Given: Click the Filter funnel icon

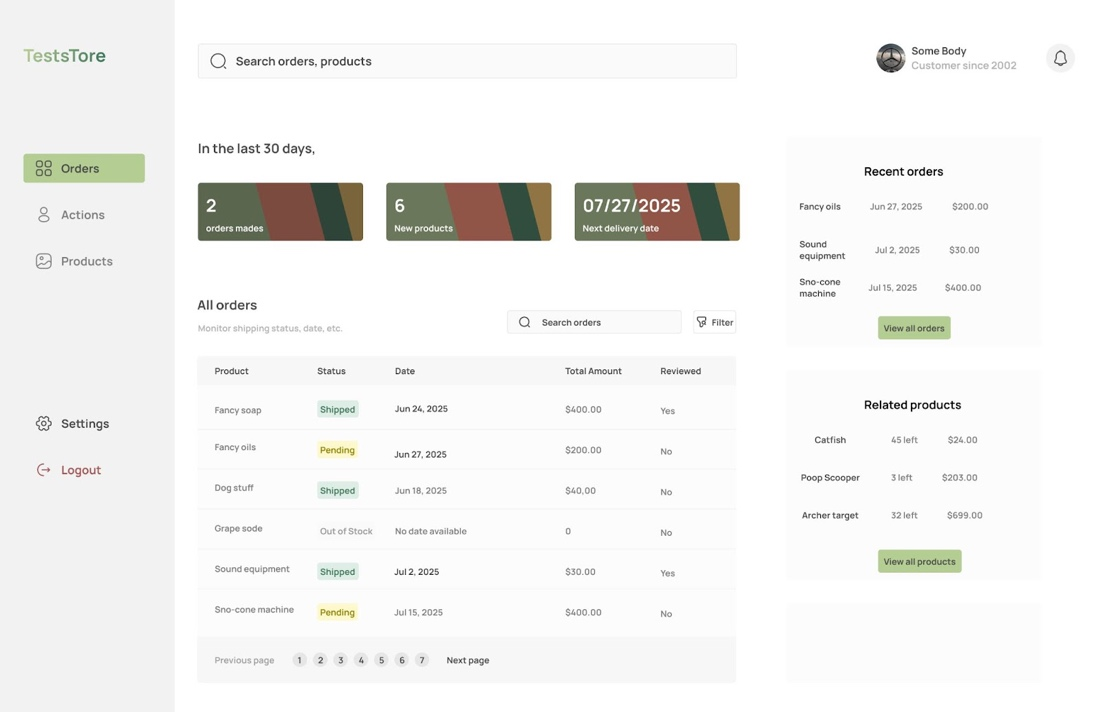Looking at the screenshot, I should point(702,321).
